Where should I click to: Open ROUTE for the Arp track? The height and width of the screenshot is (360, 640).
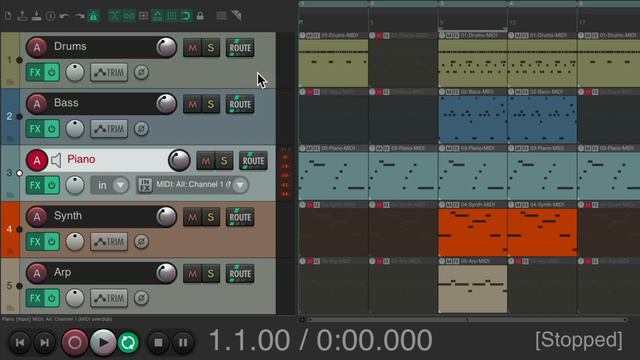tap(240, 273)
